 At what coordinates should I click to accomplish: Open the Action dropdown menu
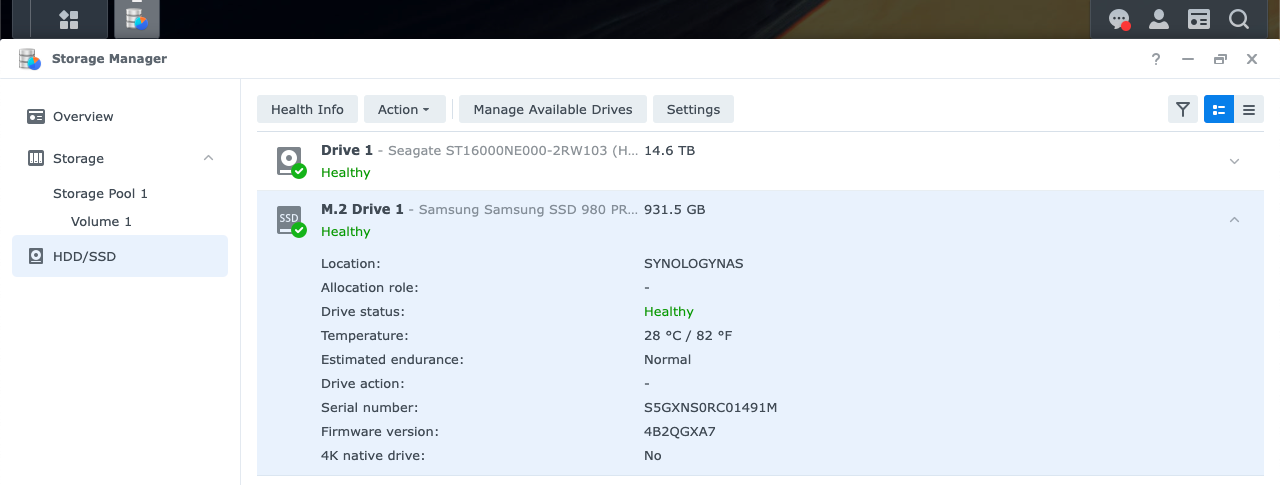[x=404, y=109]
